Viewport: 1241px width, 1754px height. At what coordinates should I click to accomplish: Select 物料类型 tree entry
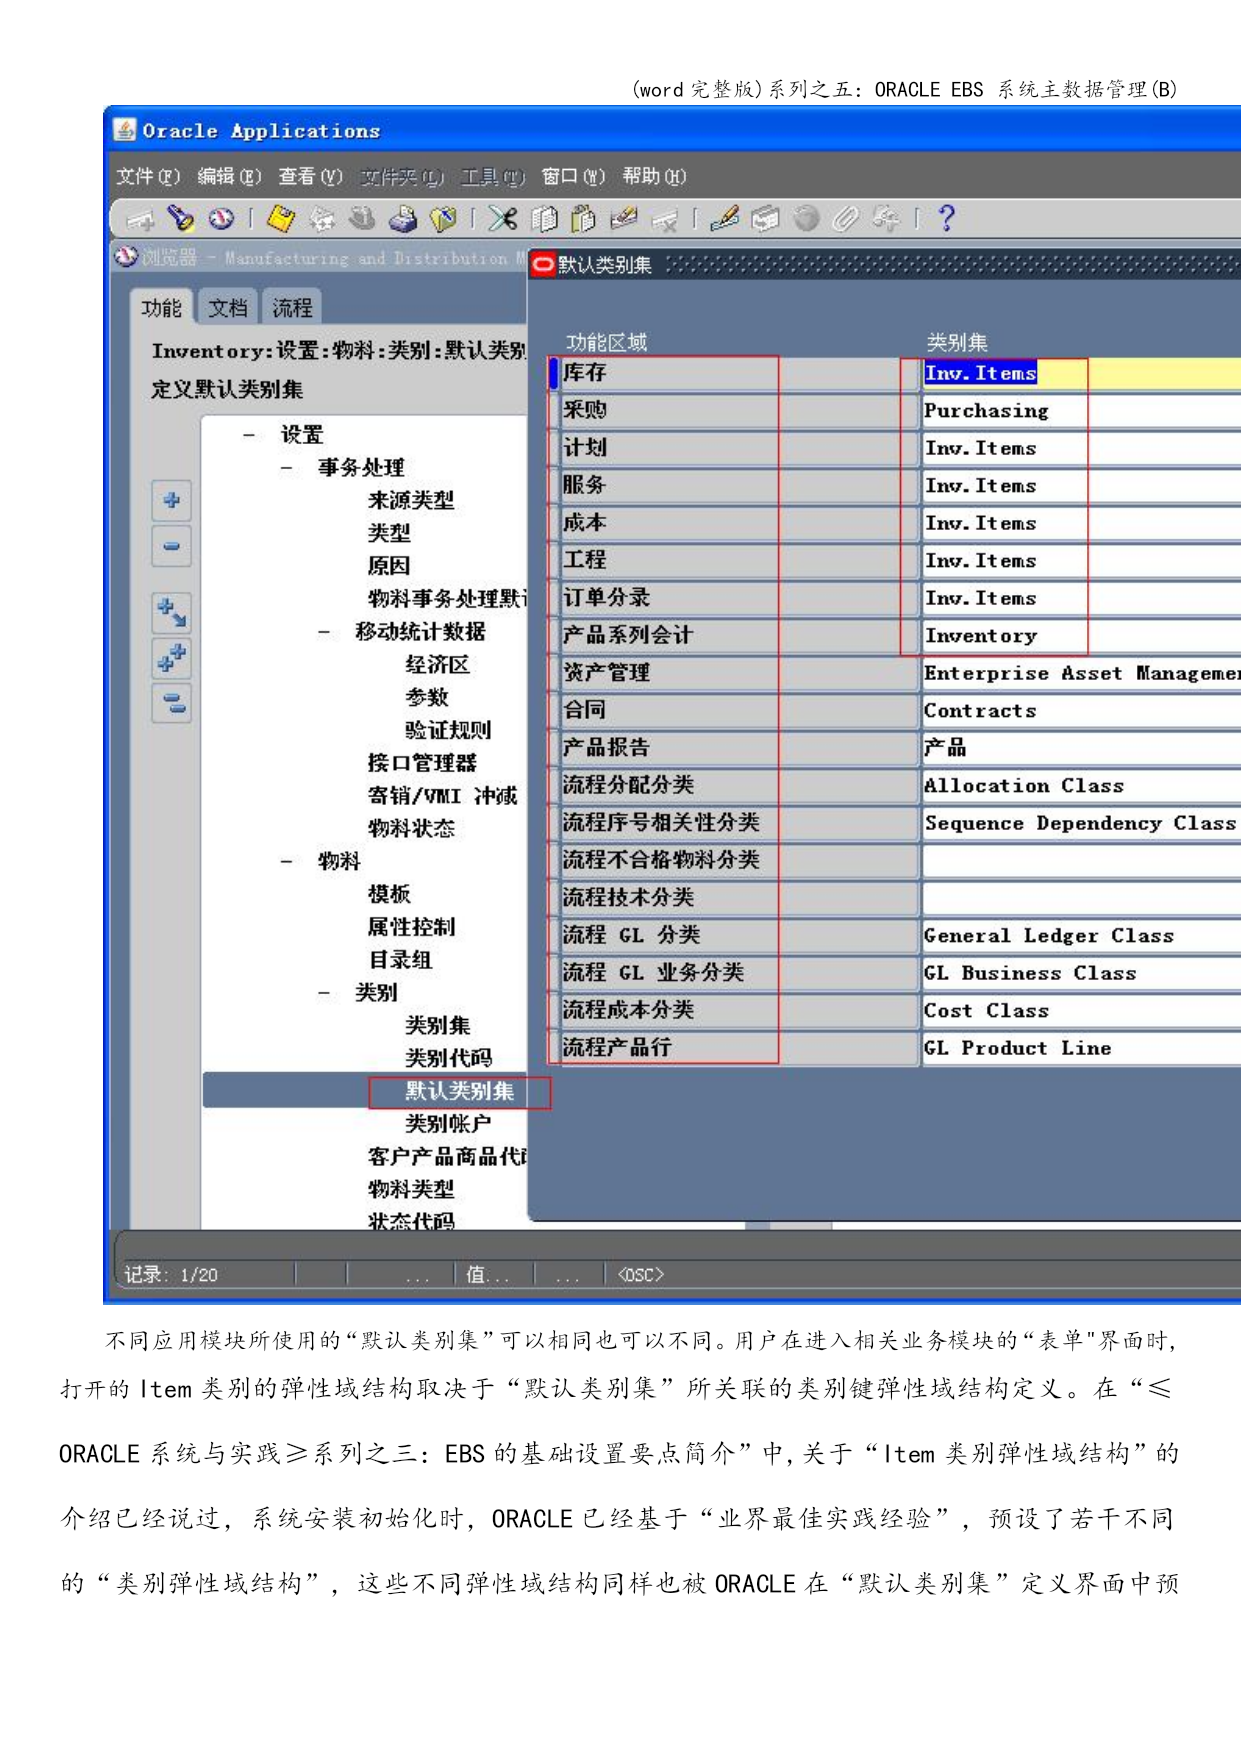tap(410, 1189)
